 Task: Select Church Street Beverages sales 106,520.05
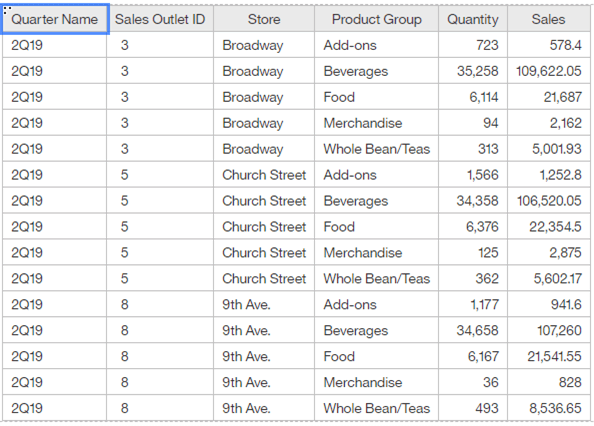click(x=549, y=201)
